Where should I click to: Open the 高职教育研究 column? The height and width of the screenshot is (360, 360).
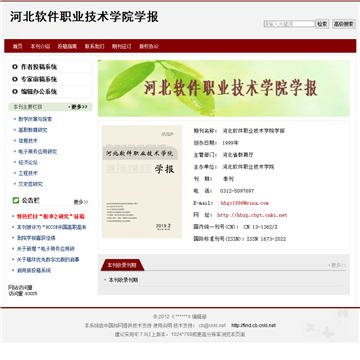coord(33,130)
